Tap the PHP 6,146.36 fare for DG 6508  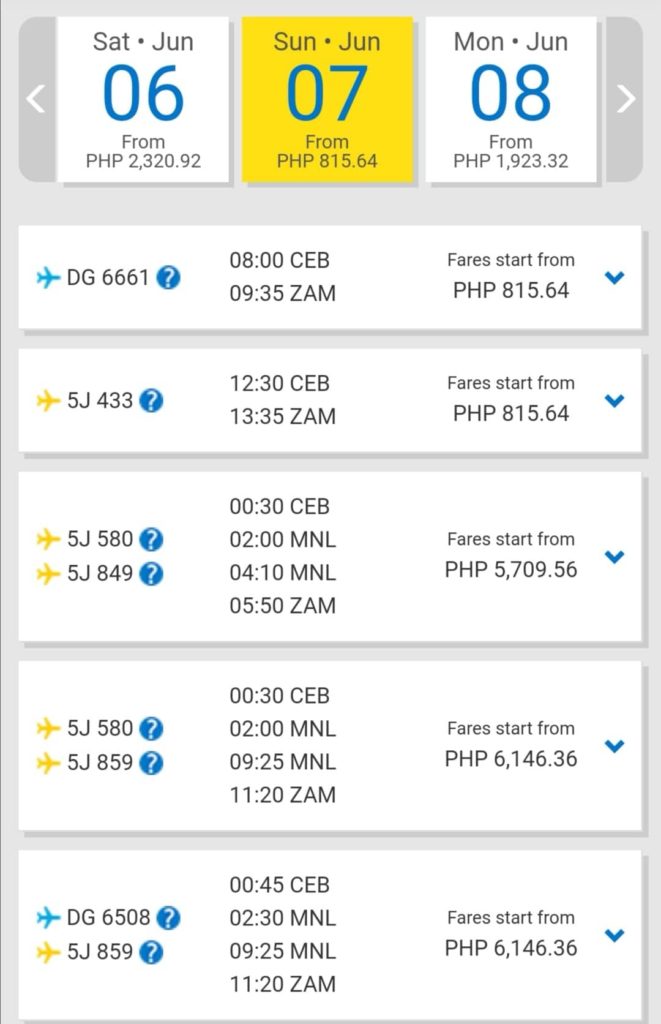[x=511, y=948]
